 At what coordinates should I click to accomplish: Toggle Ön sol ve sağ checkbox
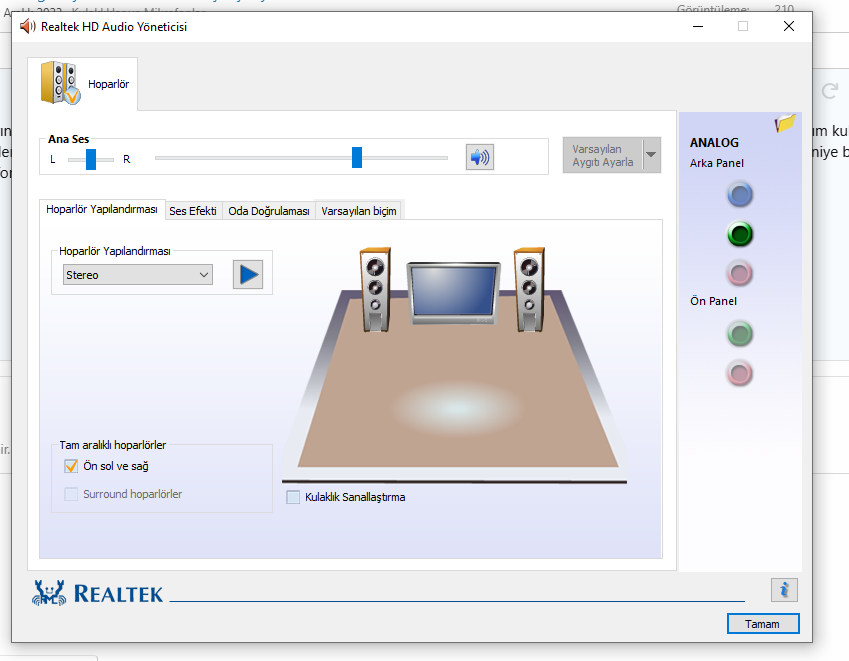coord(71,466)
